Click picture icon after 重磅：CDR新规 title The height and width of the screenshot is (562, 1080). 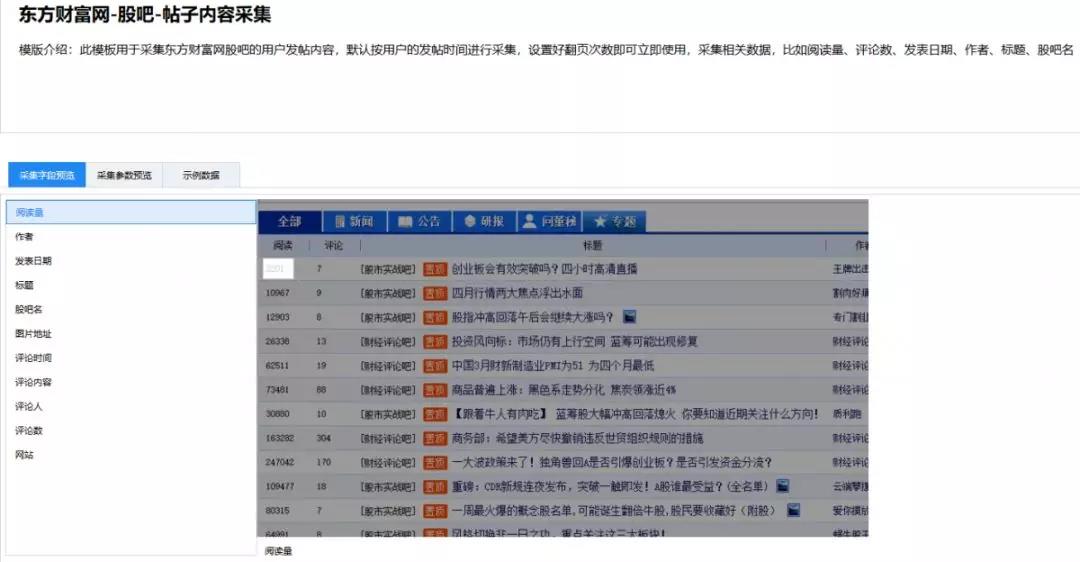(782, 486)
